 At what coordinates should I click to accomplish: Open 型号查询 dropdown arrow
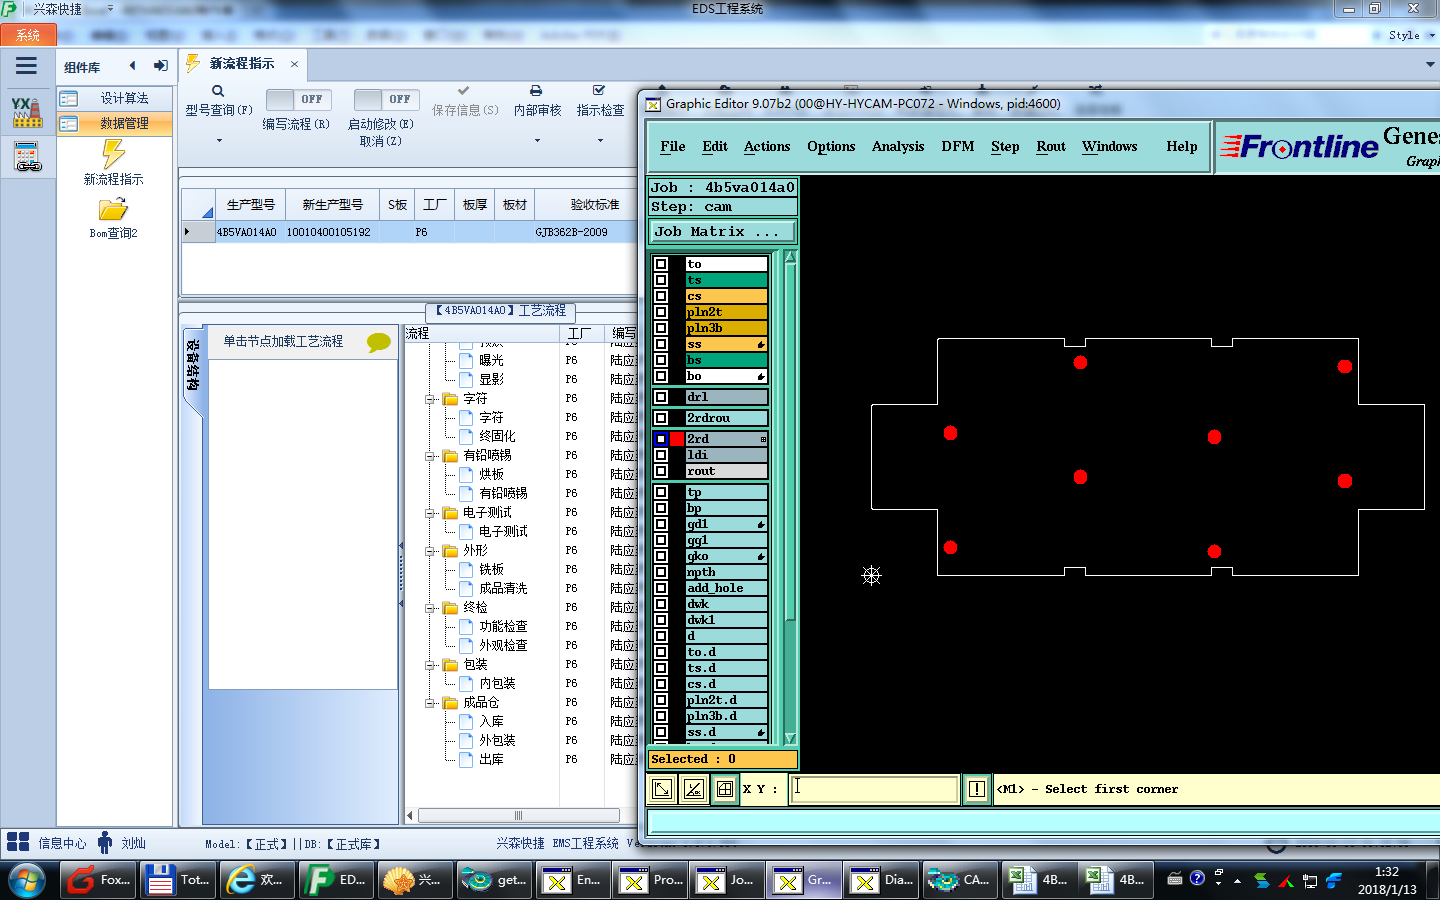[219, 141]
